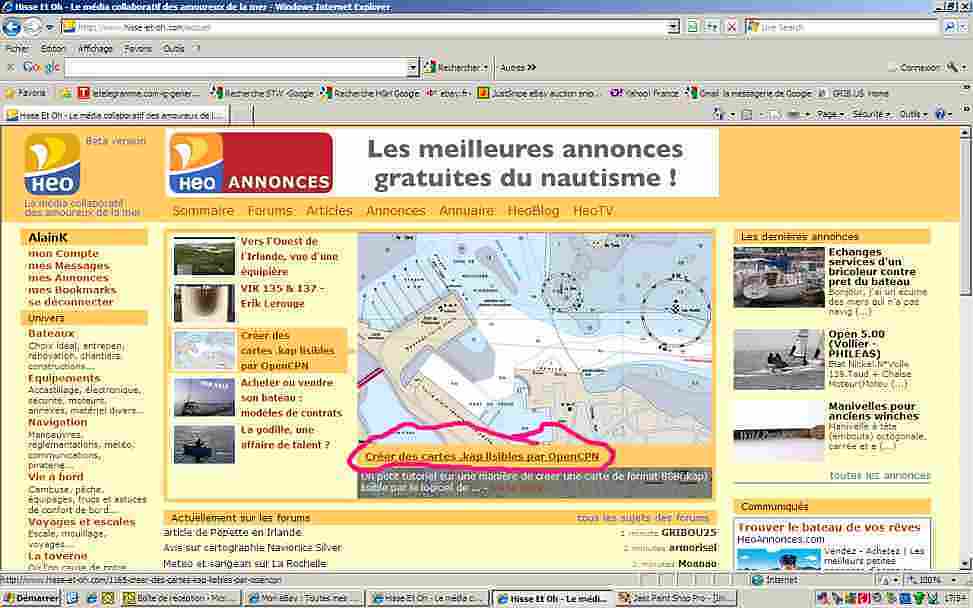The width and height of the screenshot is (973, 608).
Task: Open the nautical chart preview image
Action: tap(535, 338)
